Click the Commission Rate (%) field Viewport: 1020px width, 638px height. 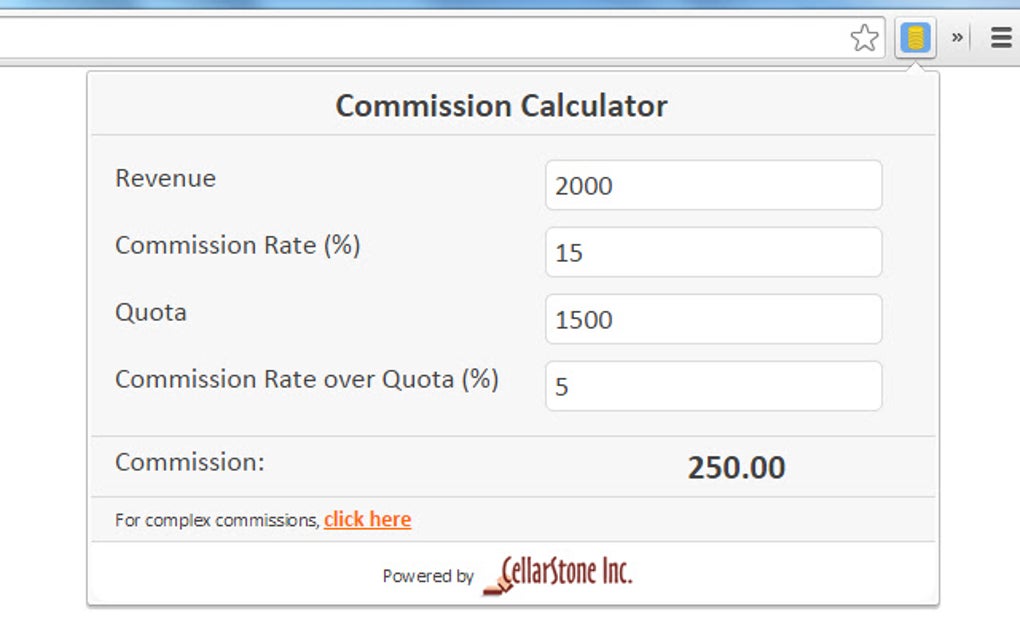pos(713,252)
